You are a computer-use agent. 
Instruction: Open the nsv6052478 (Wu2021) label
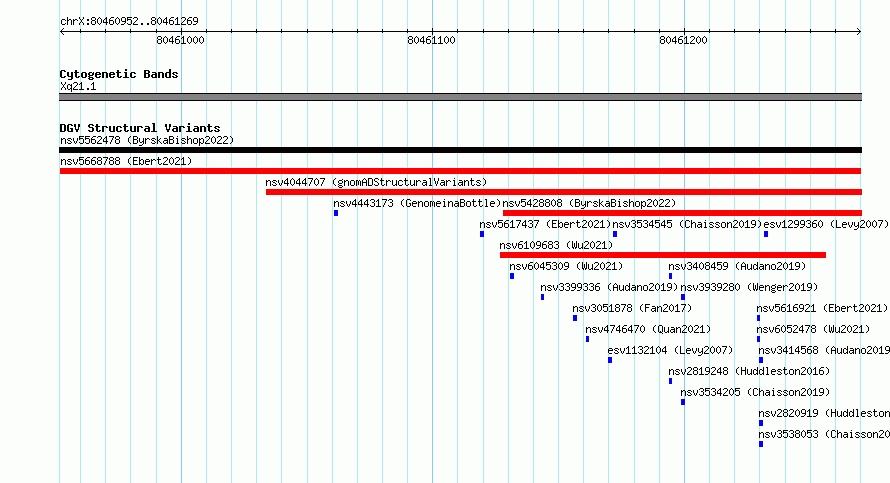[813, 329]
